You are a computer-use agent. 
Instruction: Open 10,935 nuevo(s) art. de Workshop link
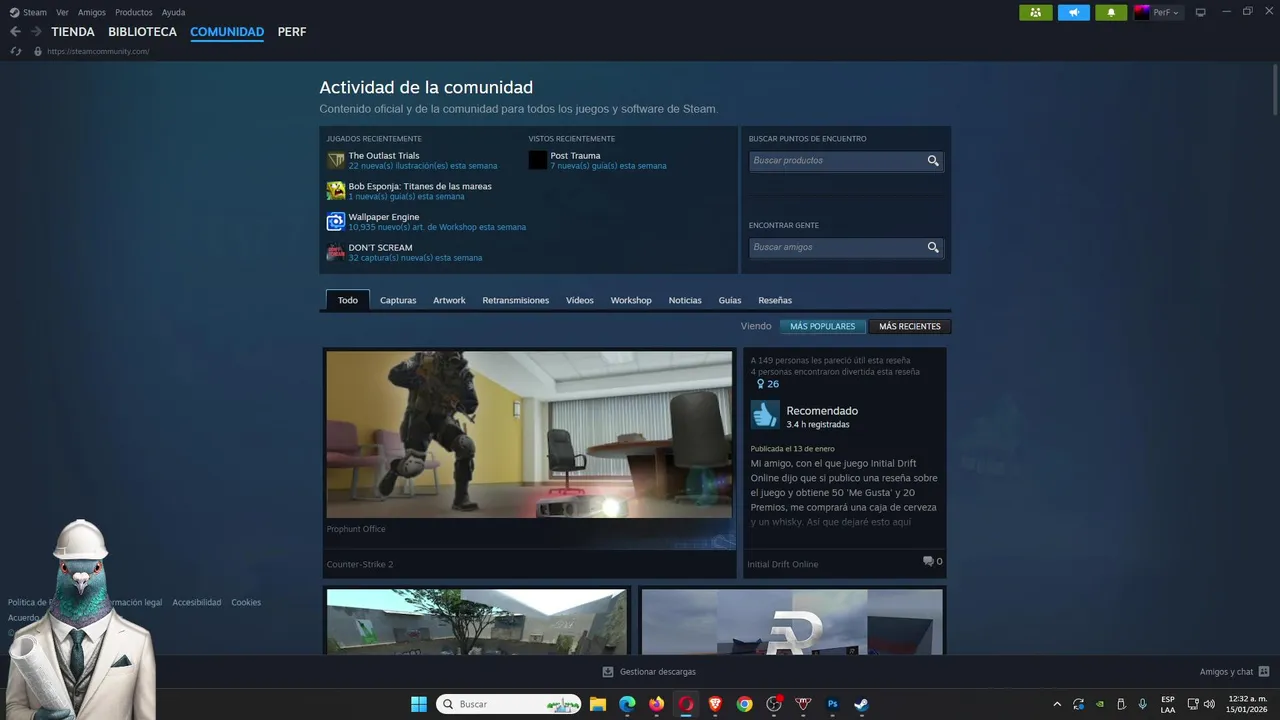tap(437, 227)
